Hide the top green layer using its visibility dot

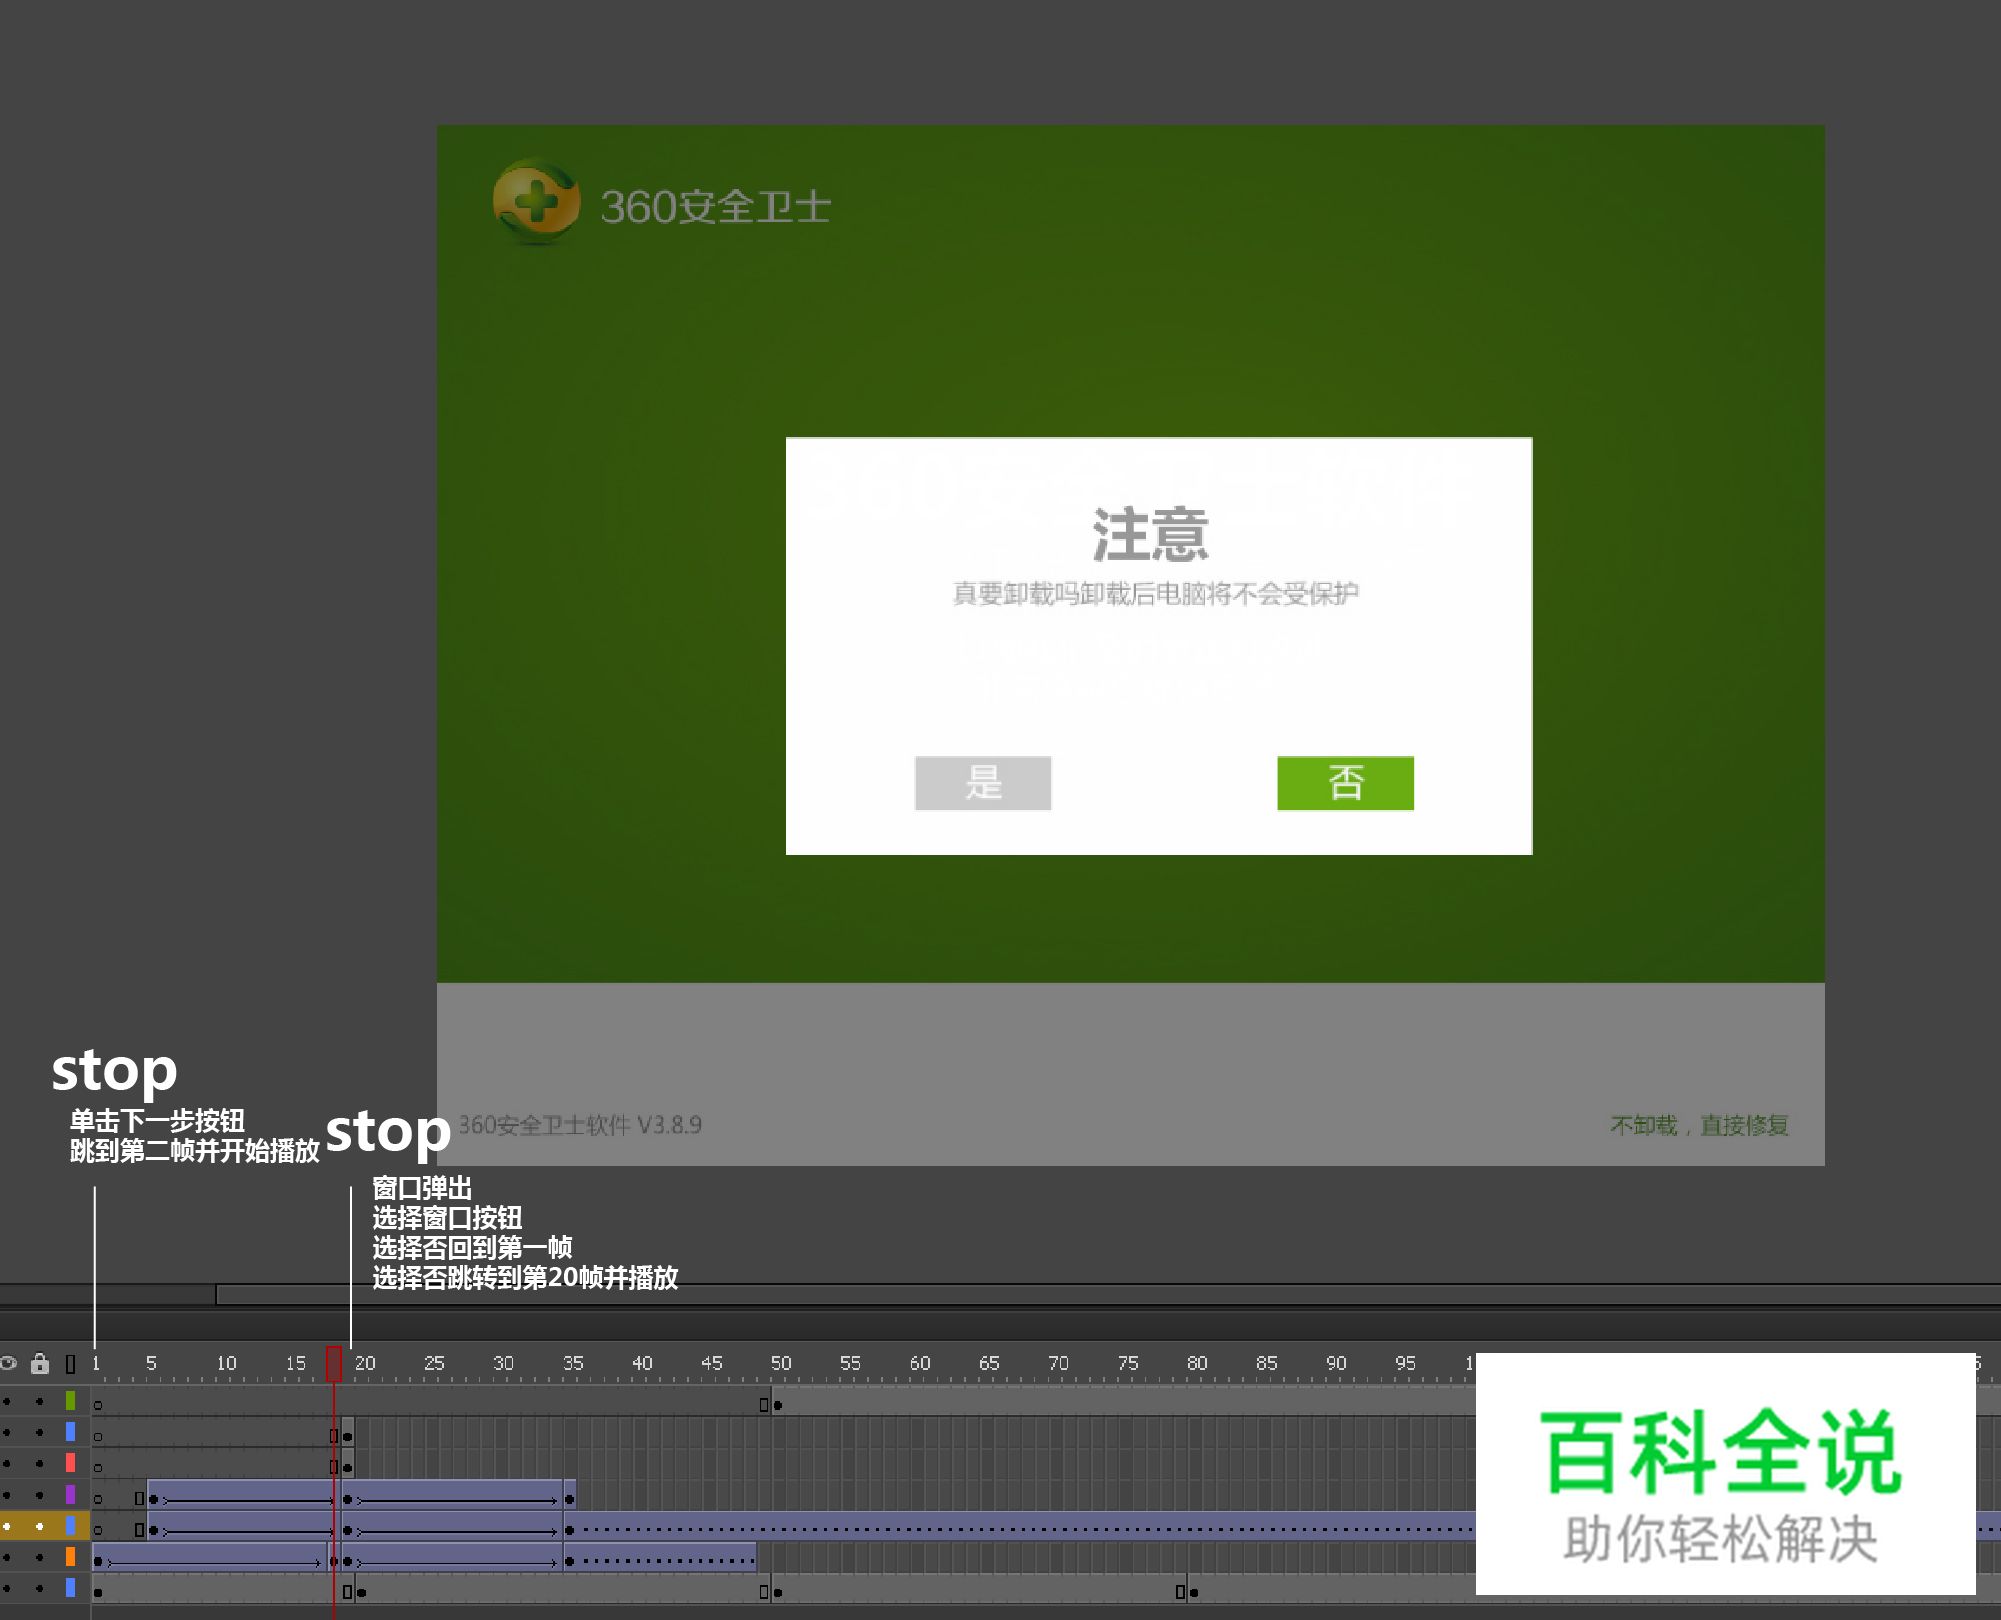[8, 1402]
